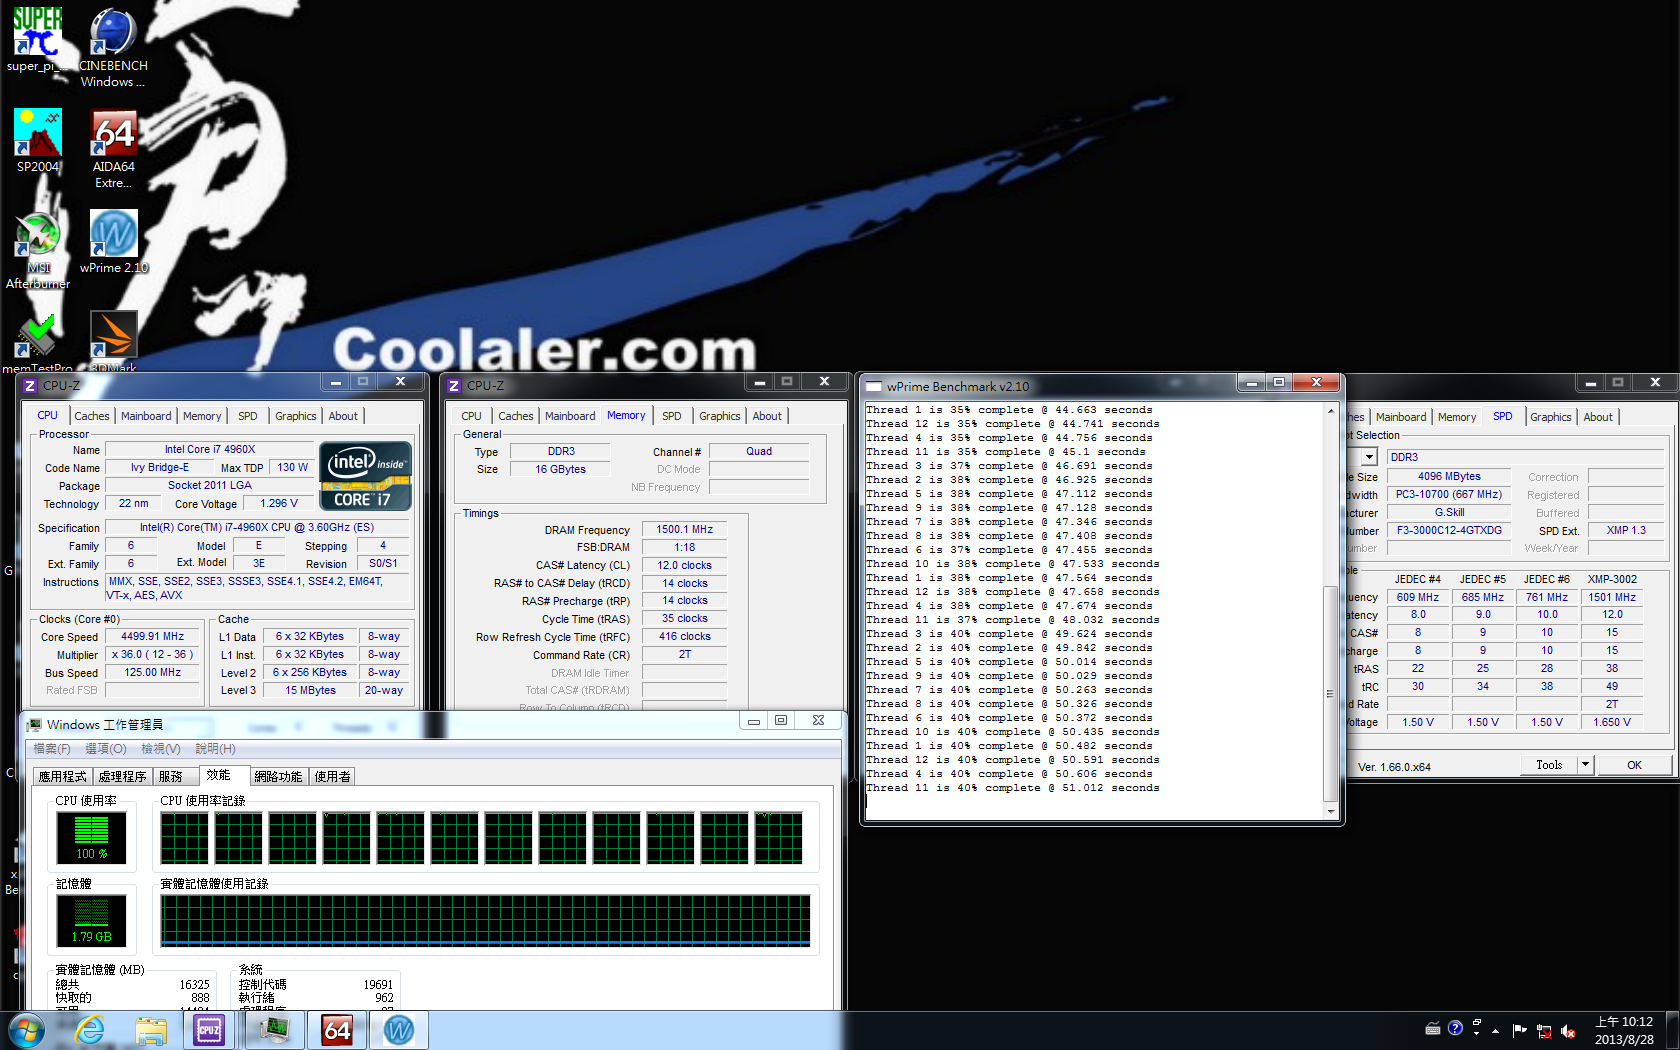The height and width of the screenshot is (1050, 1680).
Task: Open the Windows Start menu orb
Action: 27,1030
